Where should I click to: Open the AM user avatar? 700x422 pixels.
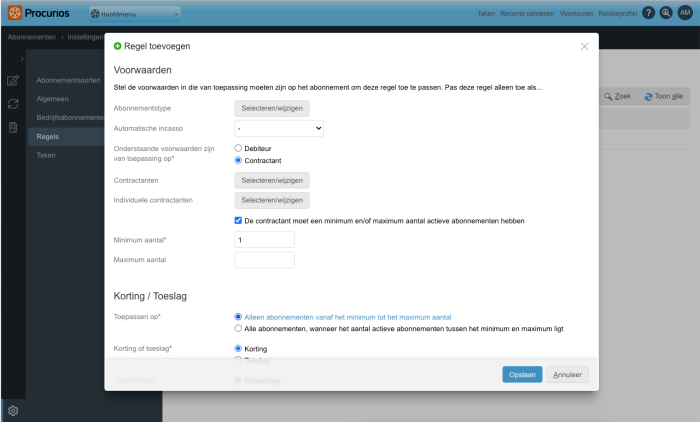pos(685,13)
